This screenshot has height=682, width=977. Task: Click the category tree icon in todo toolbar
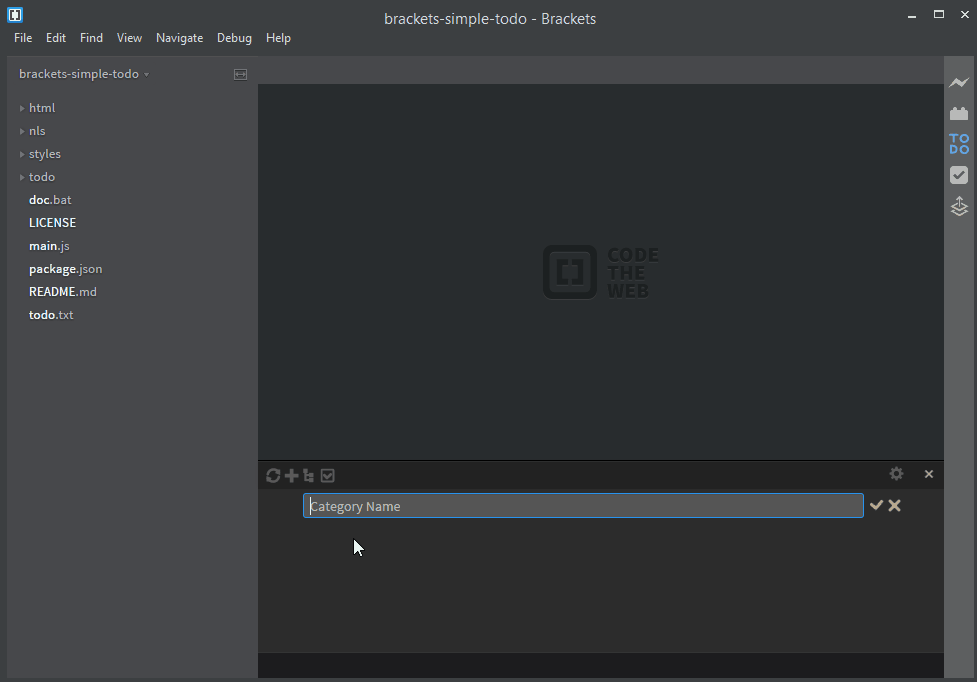pos(308,476)
